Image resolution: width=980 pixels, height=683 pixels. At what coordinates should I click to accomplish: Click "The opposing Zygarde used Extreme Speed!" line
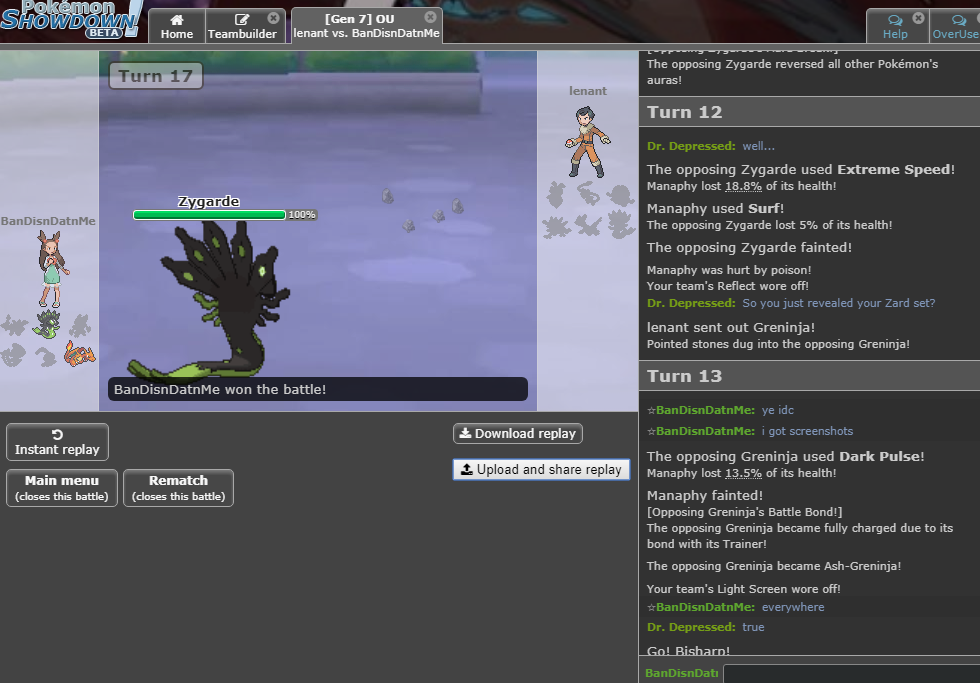pyautogui.click(x=801, y=169)
